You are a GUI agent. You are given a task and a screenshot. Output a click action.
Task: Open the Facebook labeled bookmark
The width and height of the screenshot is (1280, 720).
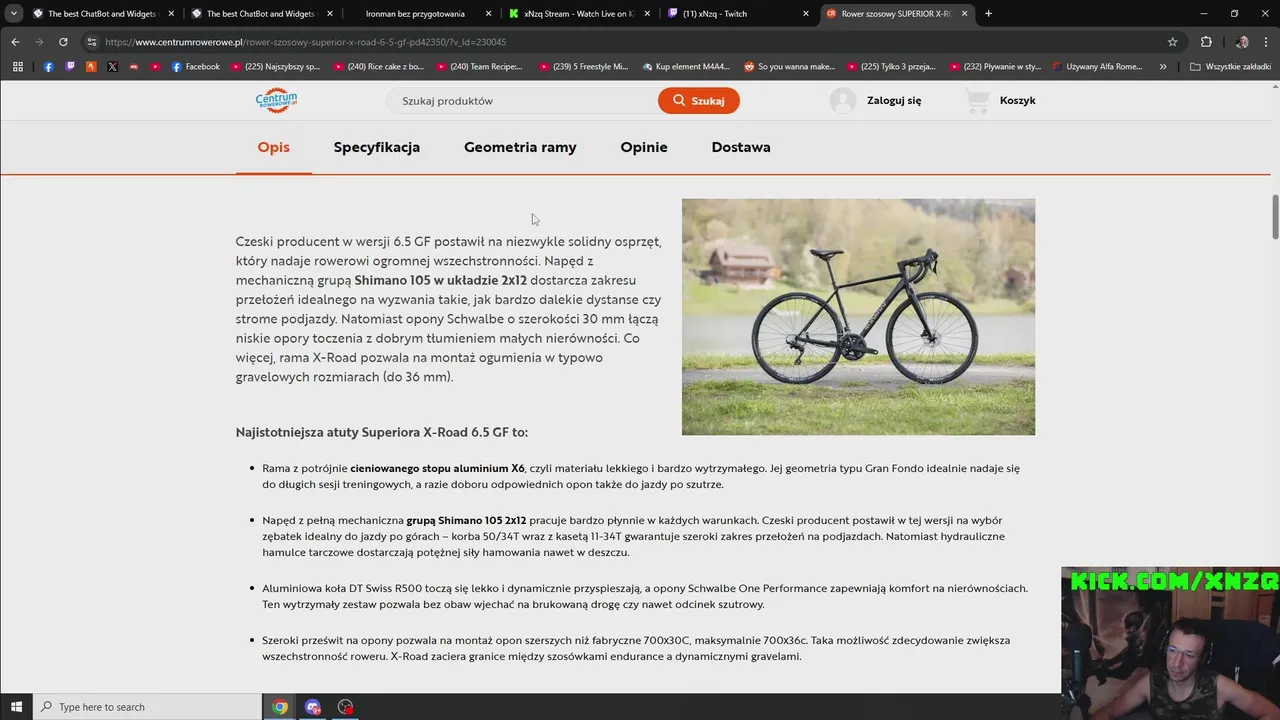[x=196, y=67]
